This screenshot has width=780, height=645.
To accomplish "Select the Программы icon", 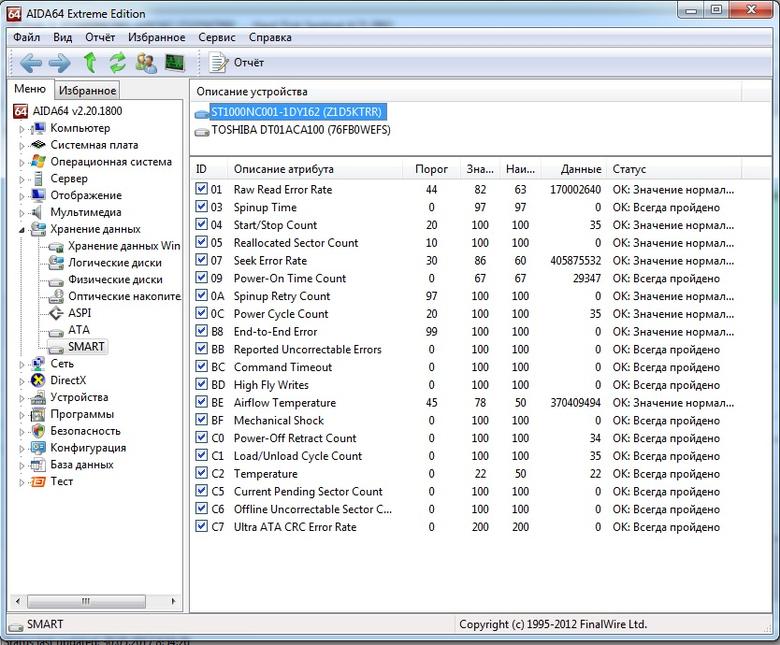I will pyautogui.click(x=38, y=414).
